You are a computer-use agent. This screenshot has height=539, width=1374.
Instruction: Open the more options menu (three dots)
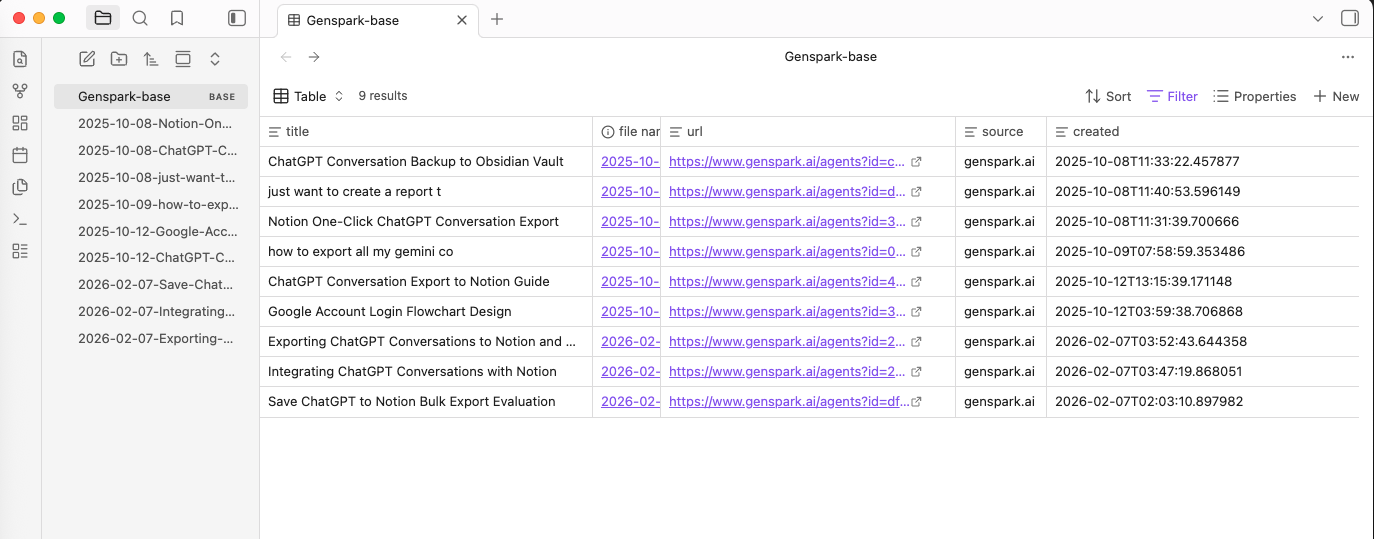click(x=1348, y=57)
